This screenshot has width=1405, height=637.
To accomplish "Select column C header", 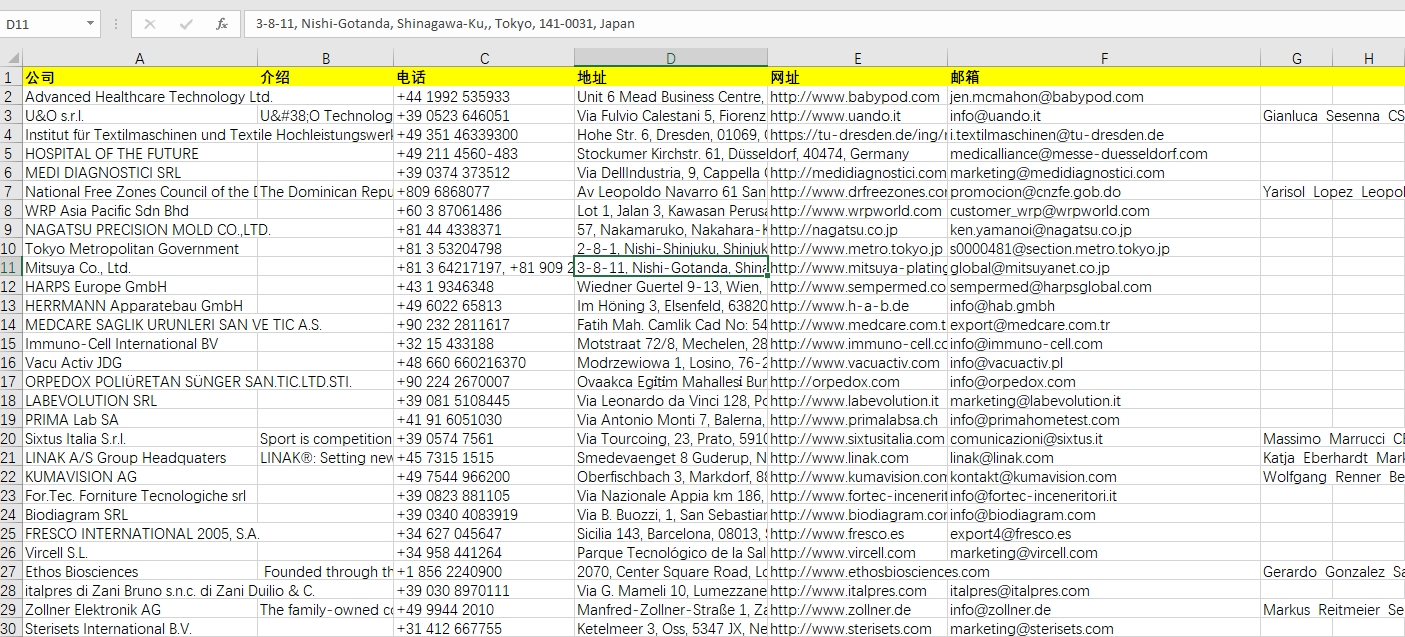I will 484,58.
